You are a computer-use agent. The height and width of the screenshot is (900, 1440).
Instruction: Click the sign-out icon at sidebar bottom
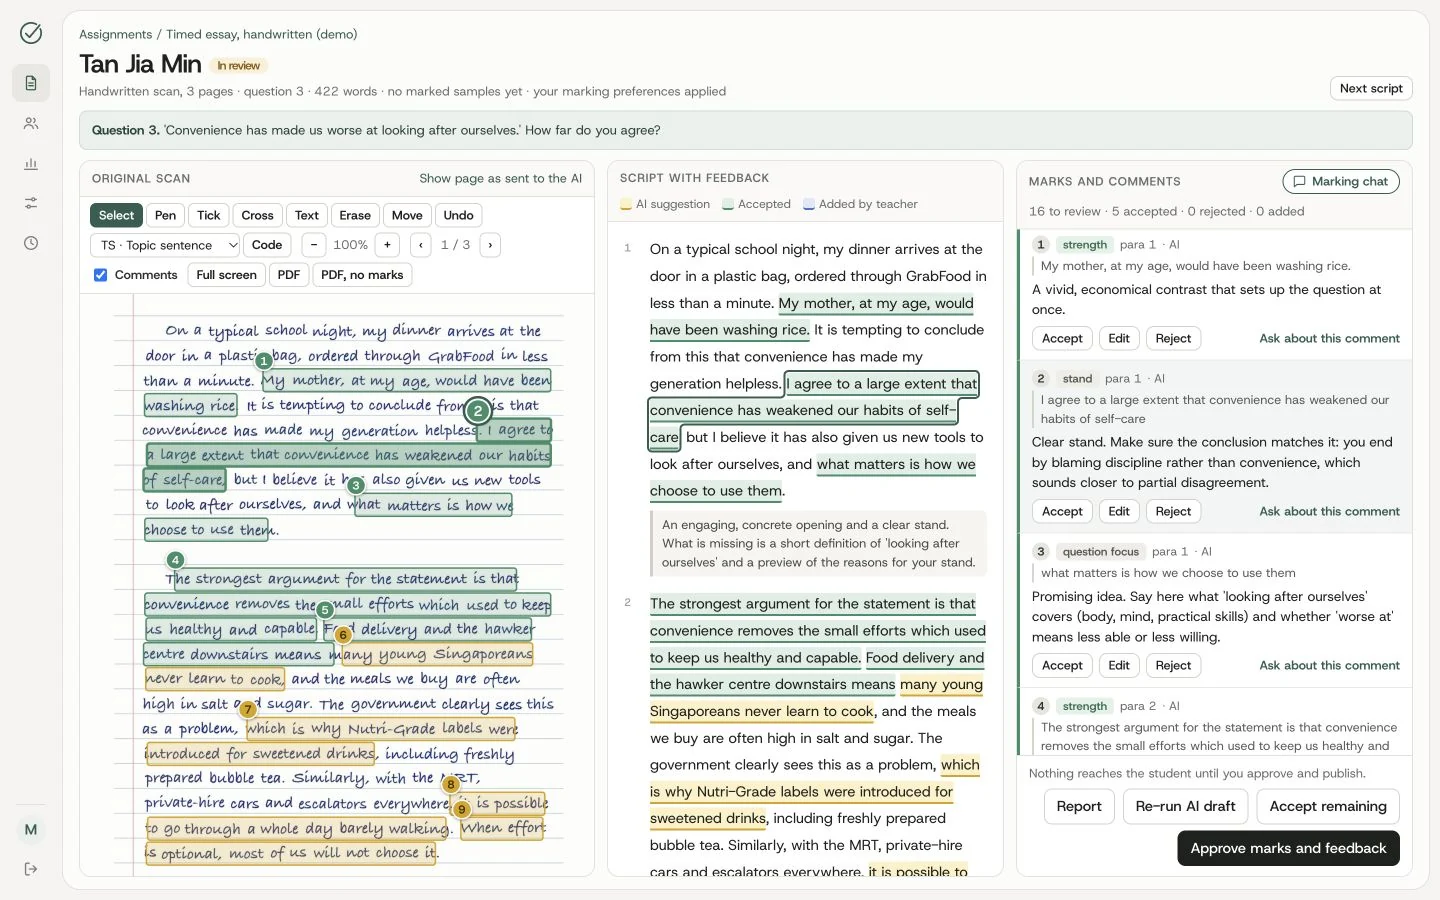(31, 869)
